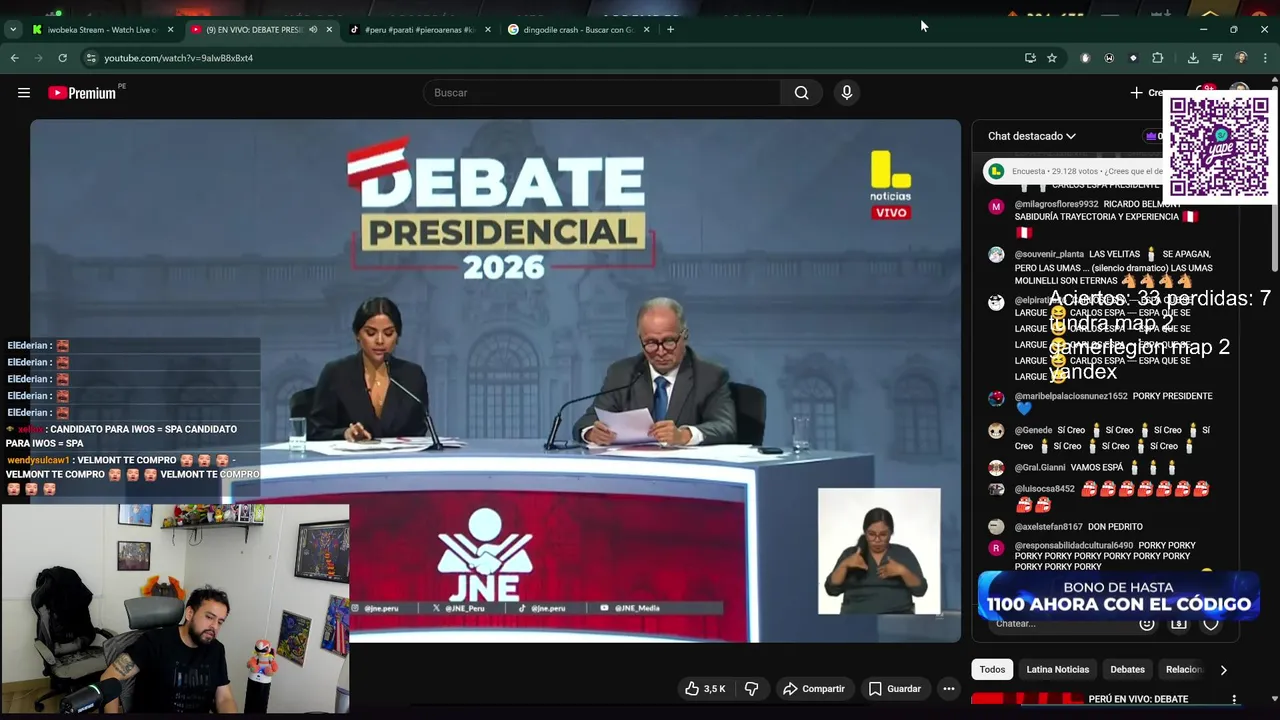
Task: Open more actions ellipsis under video
Action: point(949,689)
